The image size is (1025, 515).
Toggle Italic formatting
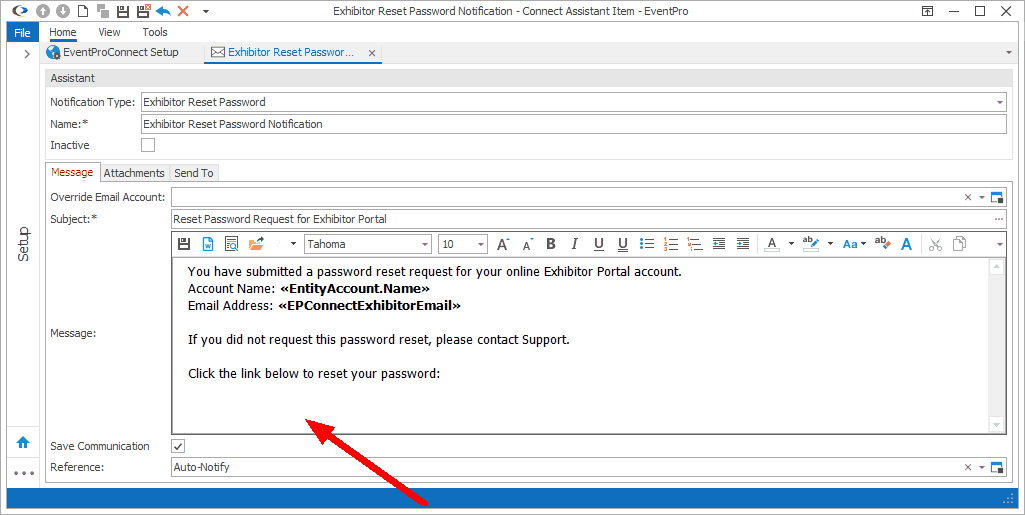[x=575, y=244]
